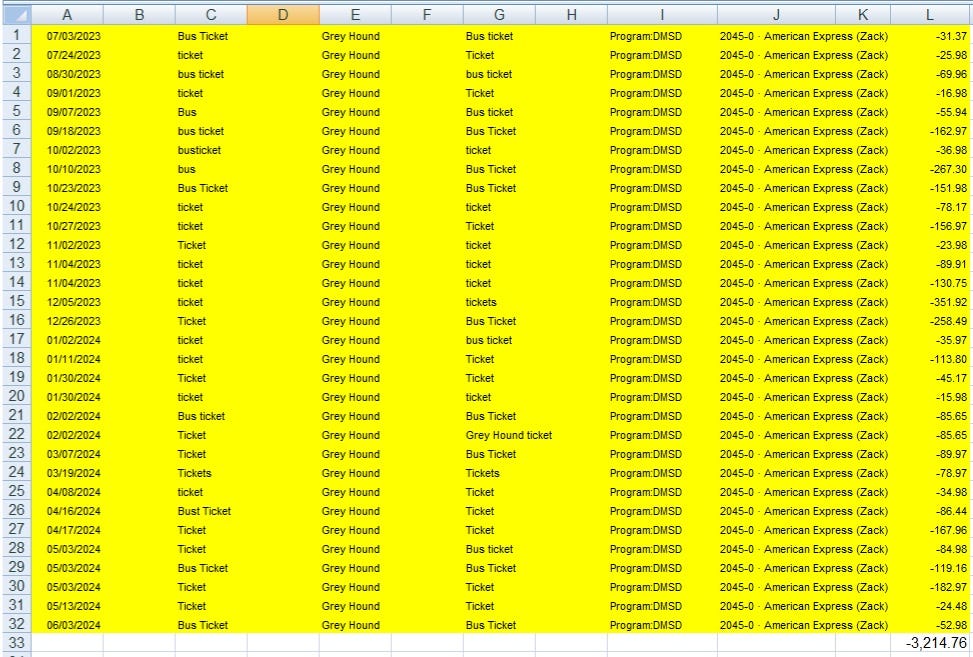Click the total cell -3,214.76
Screen dimensions: 973x657
pos(930,643)
